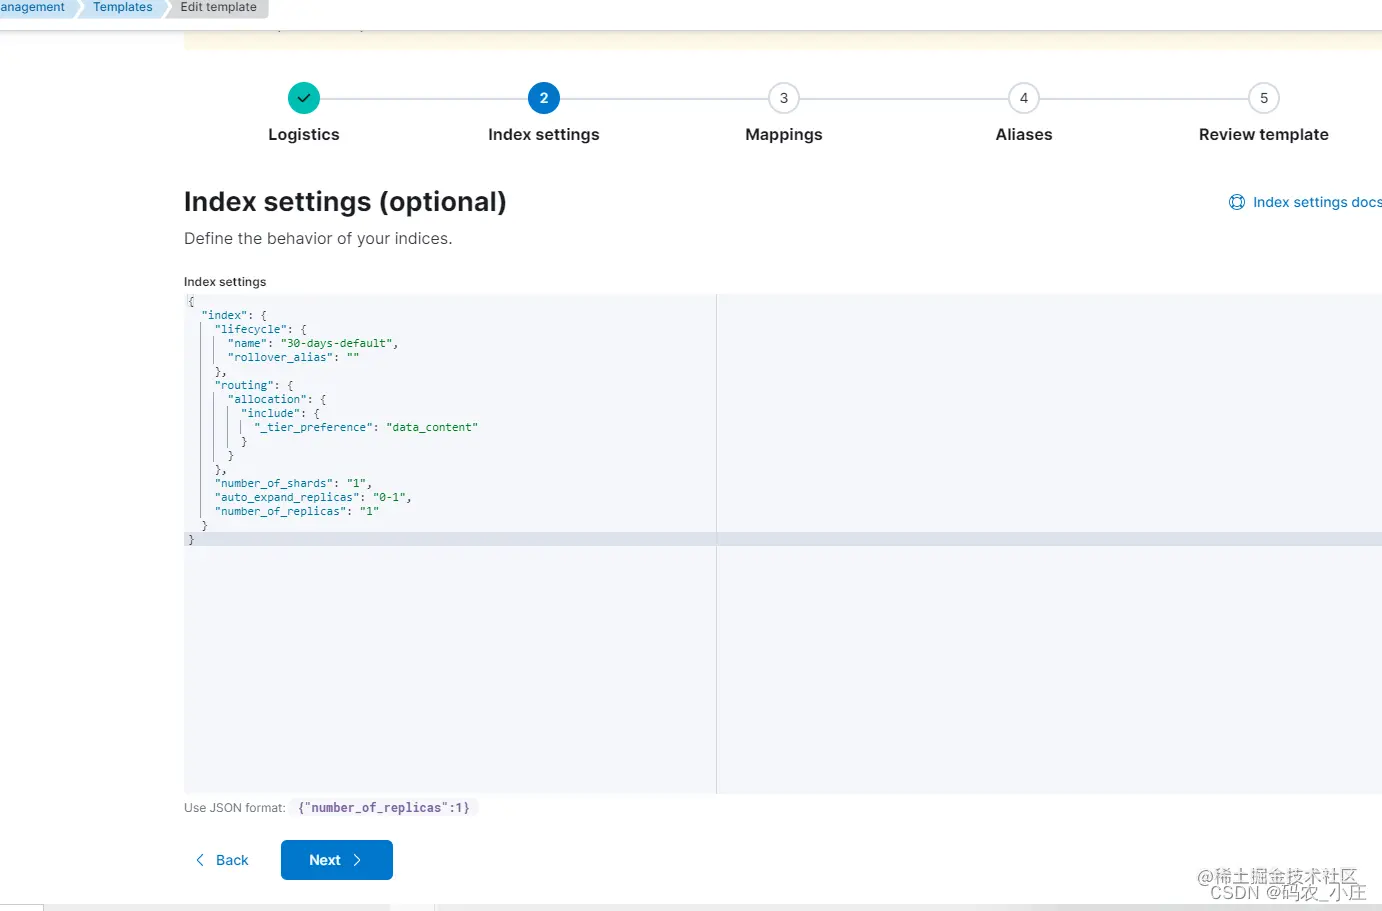Image resolution: width=1382 pixels, height=911 pixels.
Task: Click the "number_of_shards": "1" line
Action: point(293,483)
